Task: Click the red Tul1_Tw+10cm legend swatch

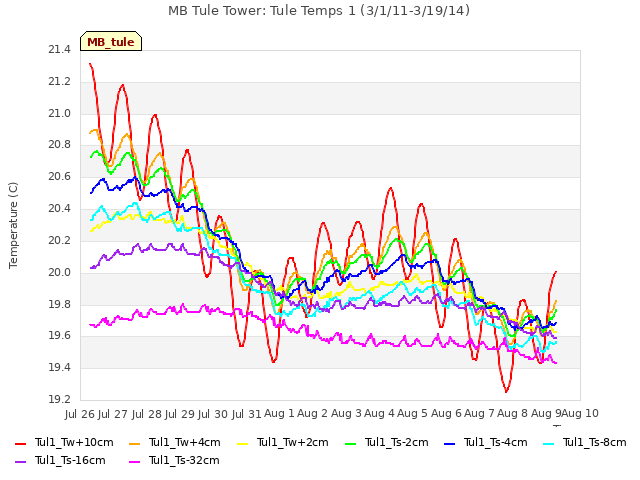Action: coord(20,443)
